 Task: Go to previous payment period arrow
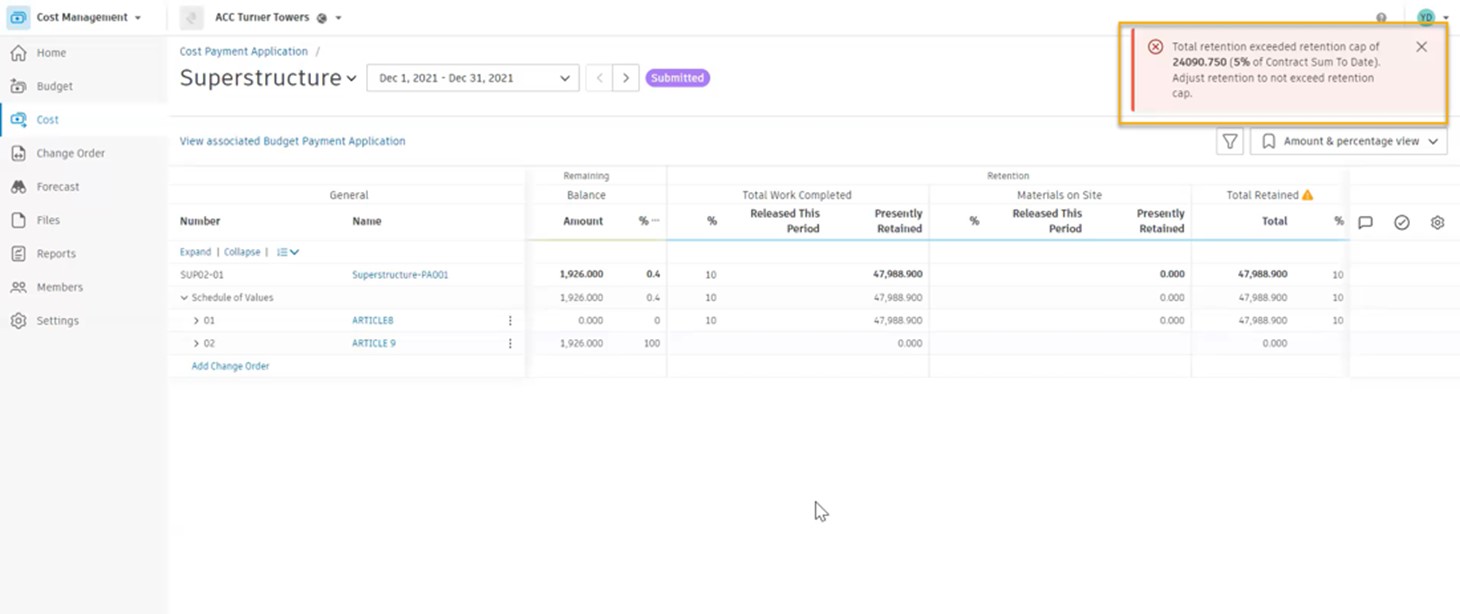[x=599, y=78]
